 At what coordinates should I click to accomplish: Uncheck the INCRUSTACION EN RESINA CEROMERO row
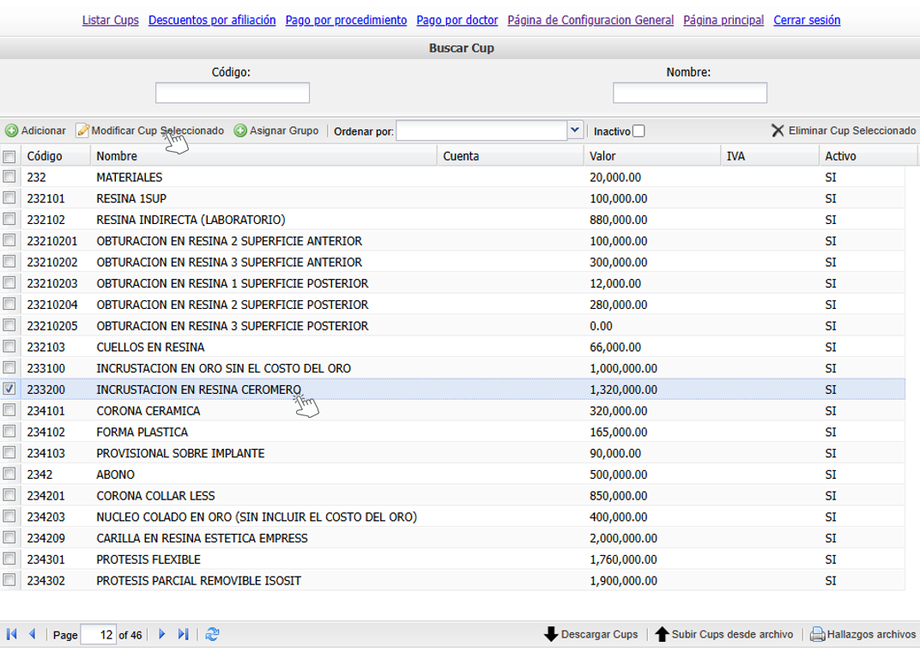[x=9, y=389]
